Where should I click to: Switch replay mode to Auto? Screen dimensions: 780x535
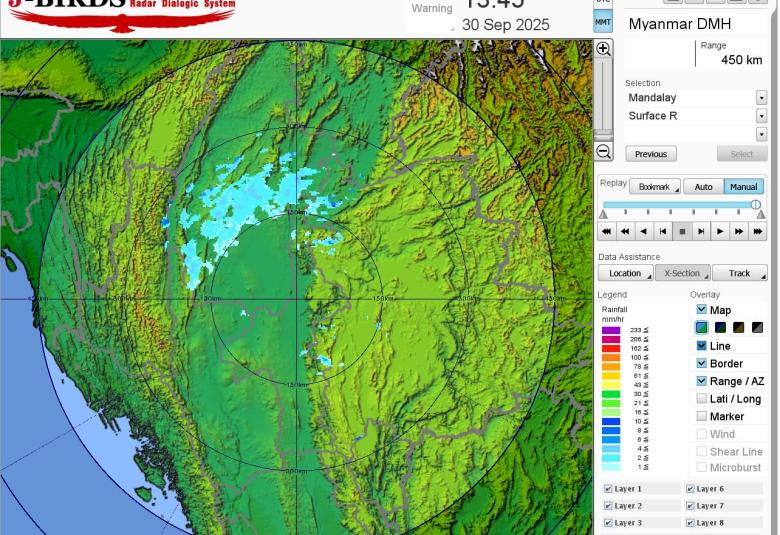pyautogui.click(x=703, y=187)
